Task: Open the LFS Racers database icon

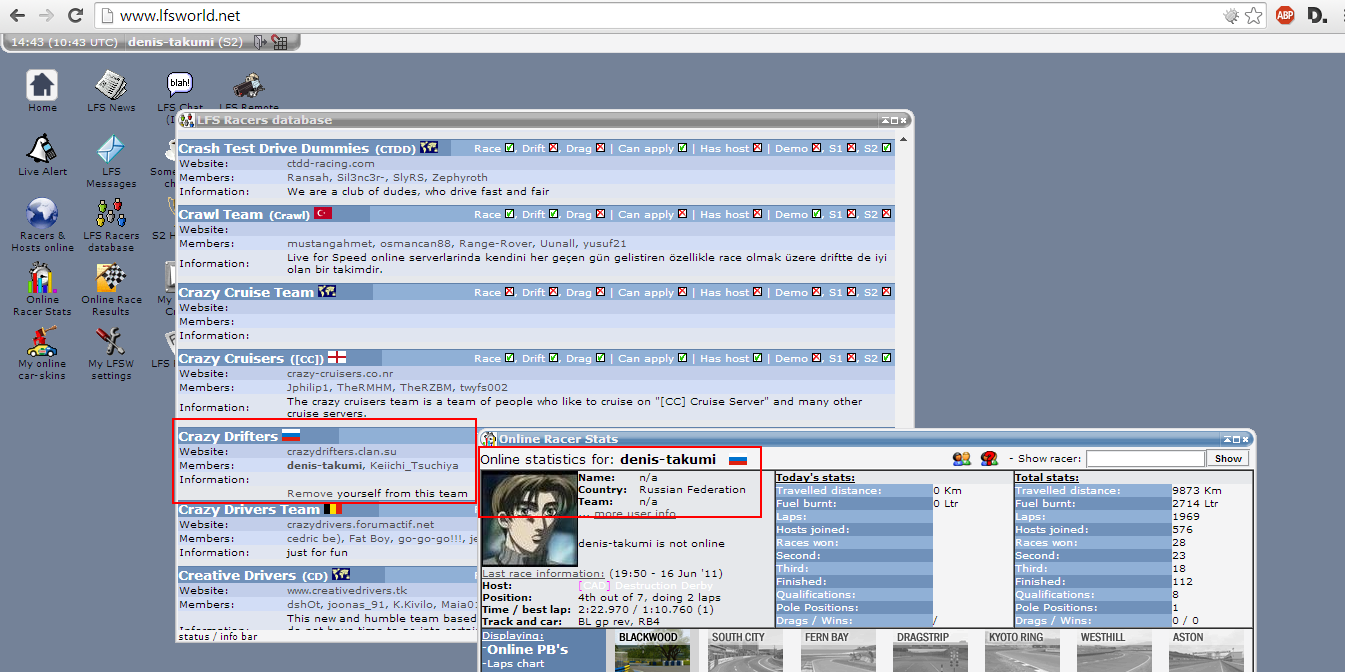Action: tap(110, 213)
